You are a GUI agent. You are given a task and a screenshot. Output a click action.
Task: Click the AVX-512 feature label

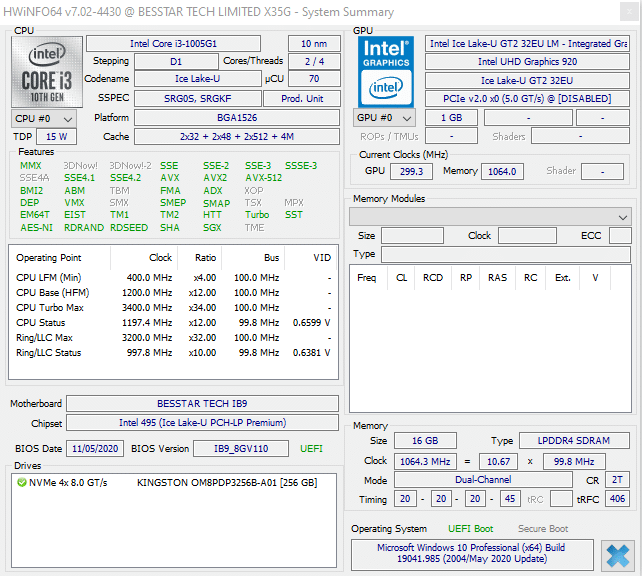pos(264,178)
